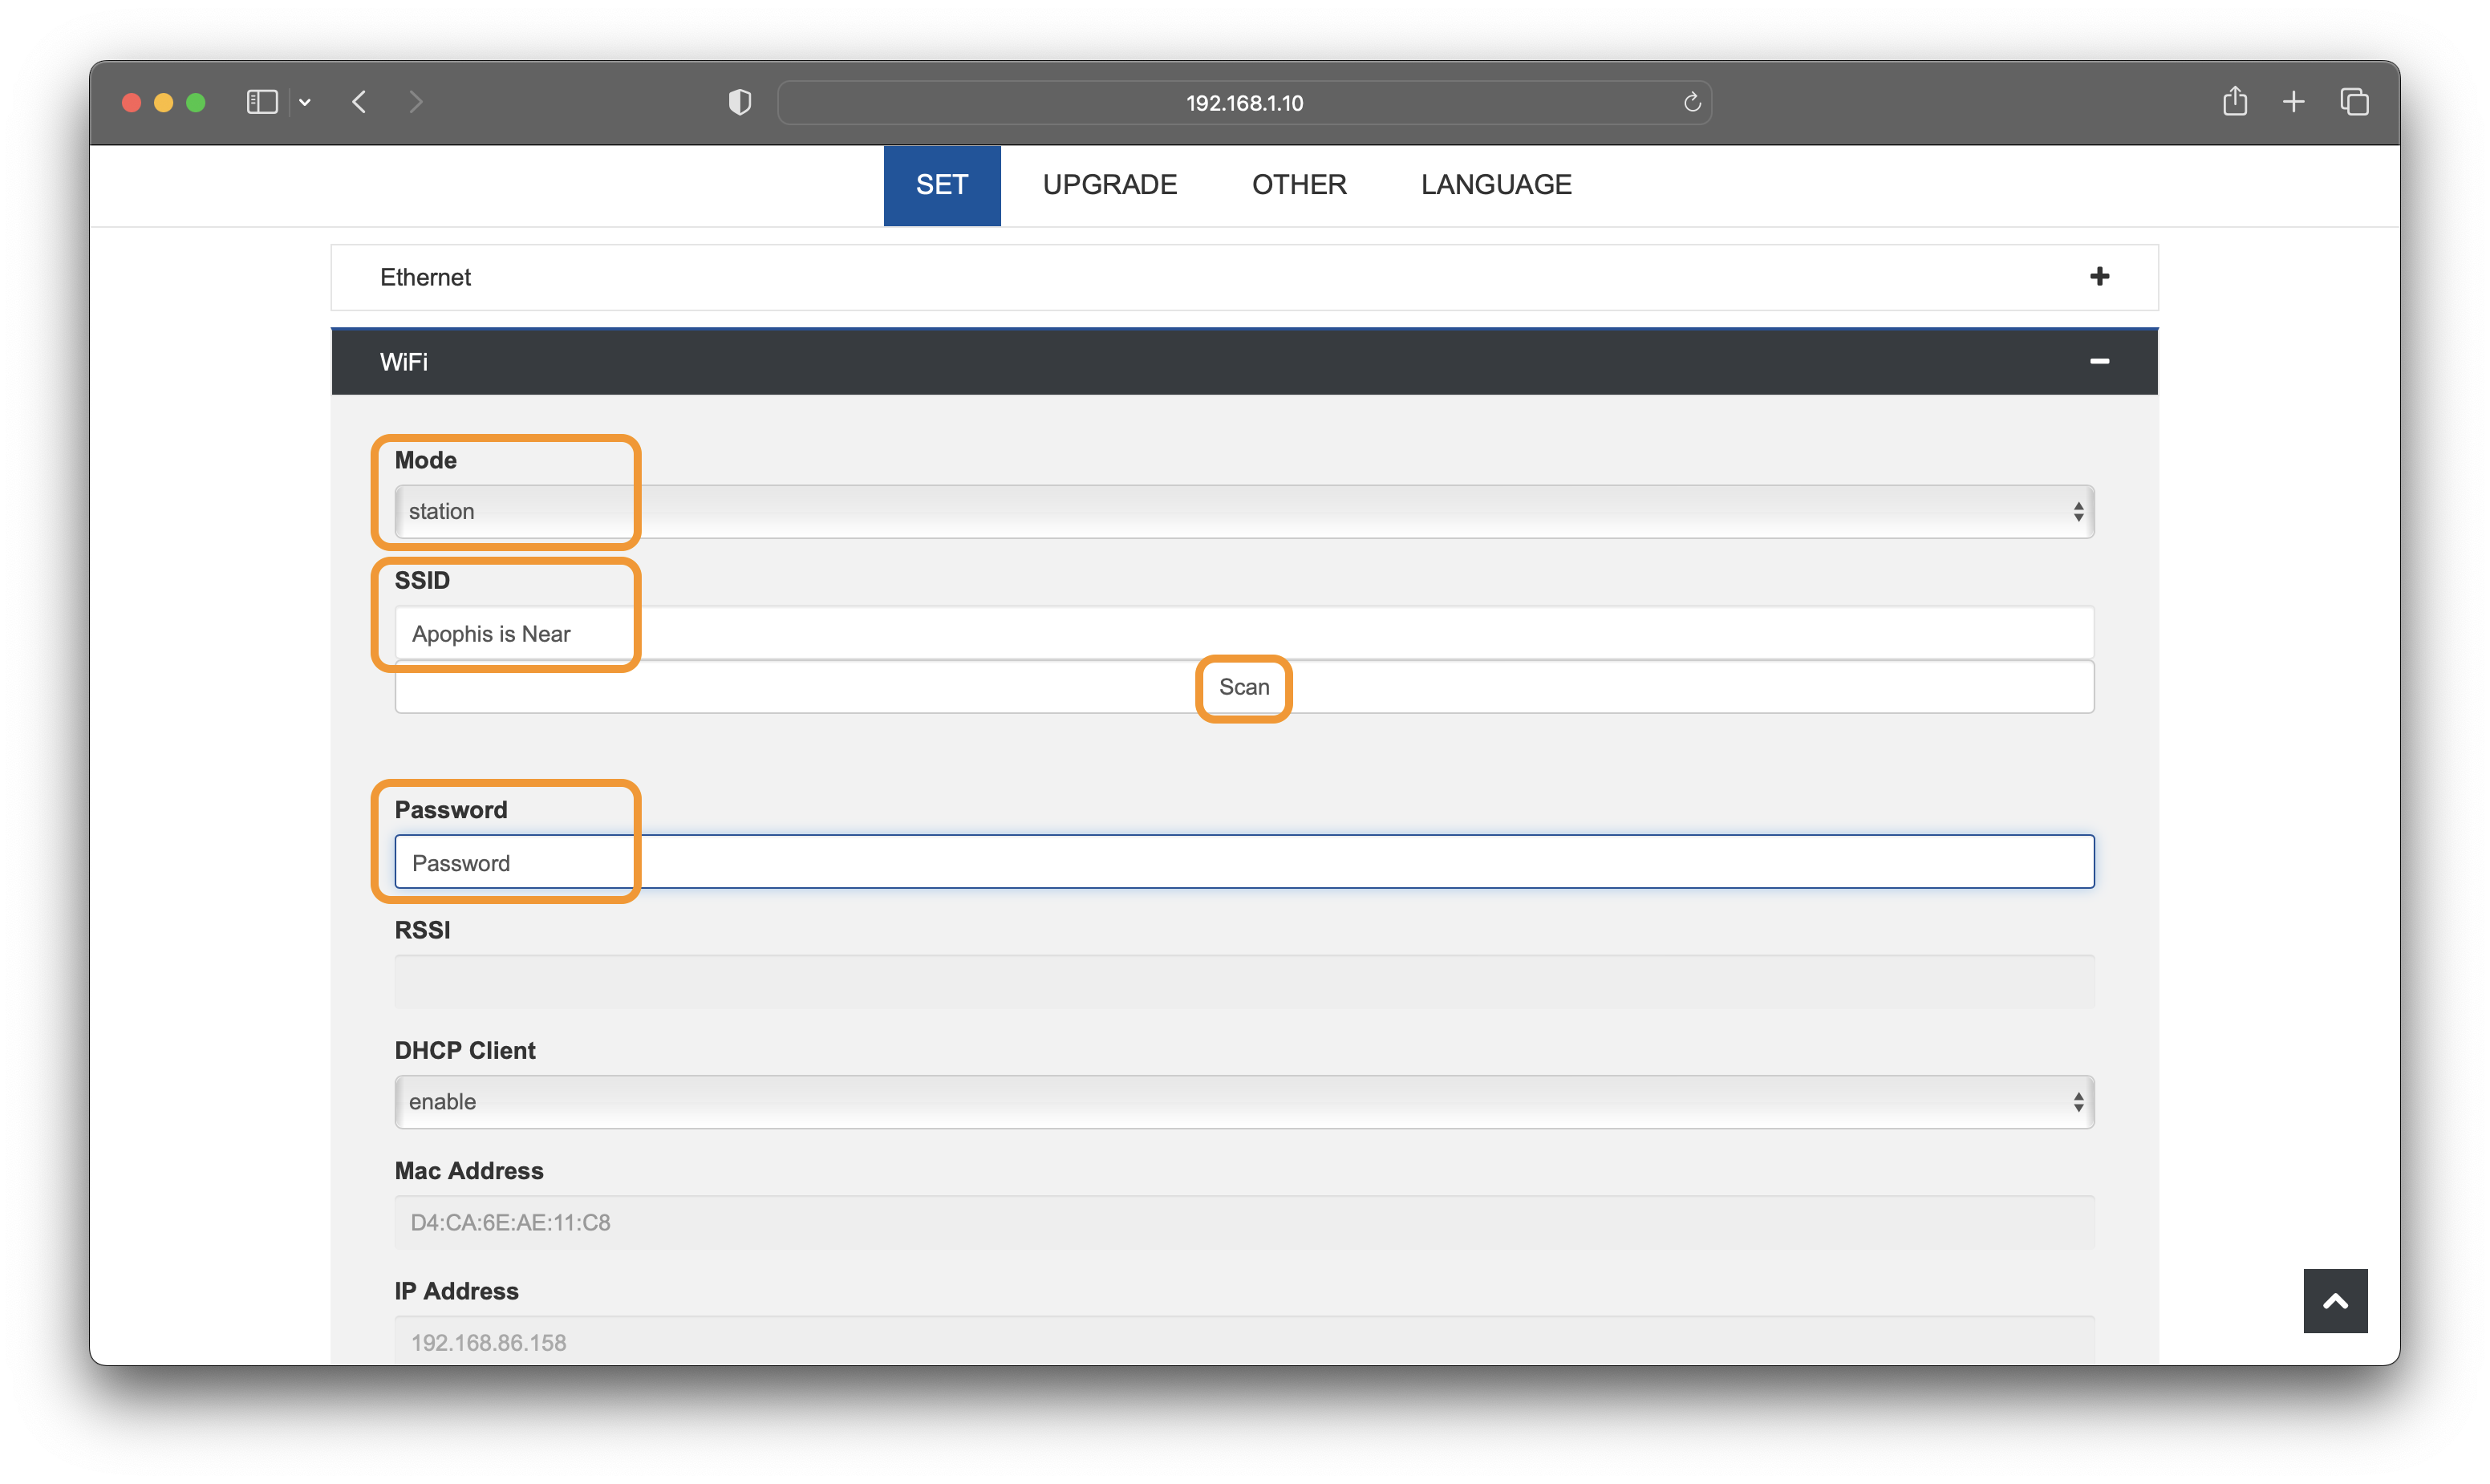The height and width of the screenshot is (1484, 2490).
Task: Click the privacy shield icon
Action: click(739, 102)
